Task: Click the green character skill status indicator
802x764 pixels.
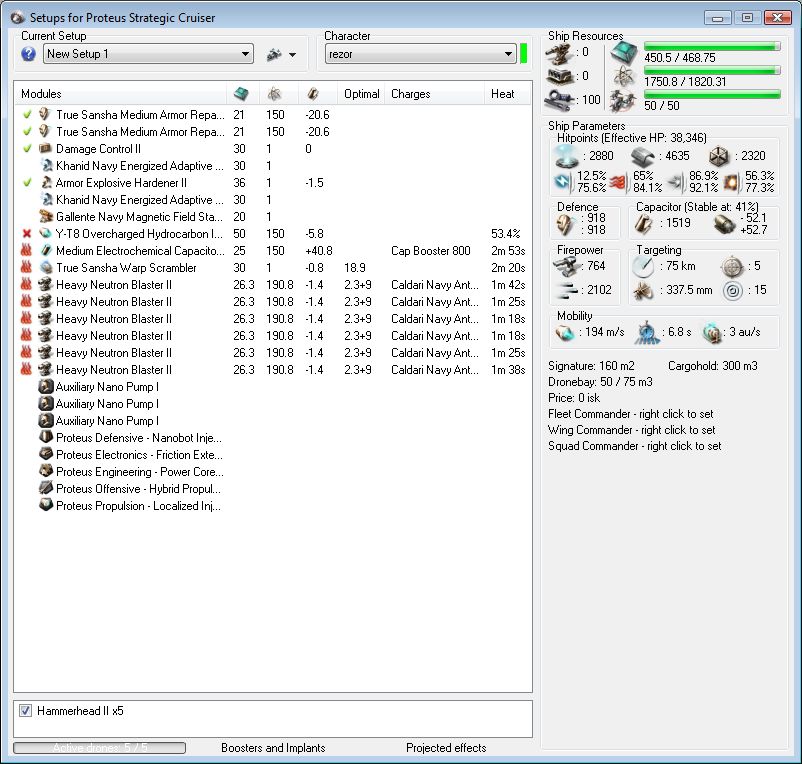Action: [x=523, y=54]
